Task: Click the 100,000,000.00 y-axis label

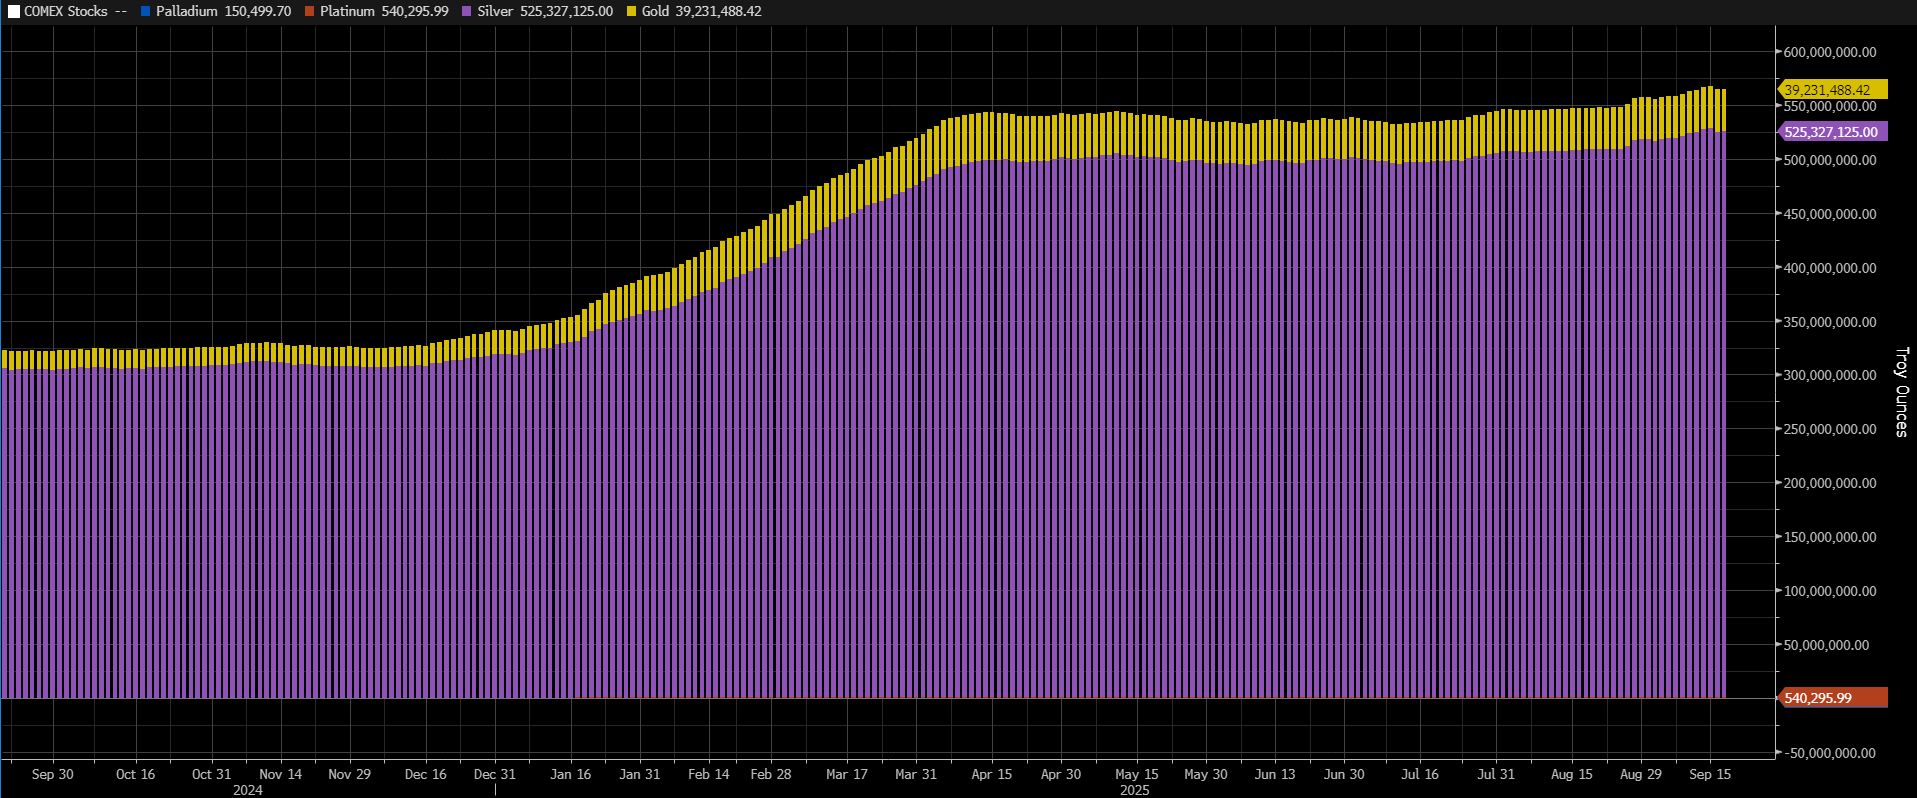Action: (x=1830, y=591)
